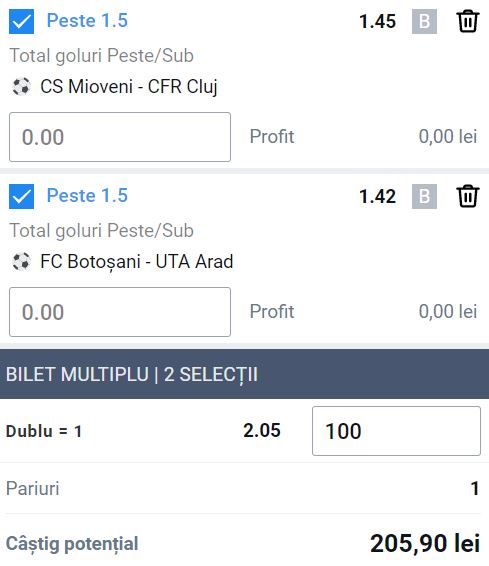The image size is (489, 566).
Task: Click the second Peste 1.5 selection label
Action: point(87,195)
